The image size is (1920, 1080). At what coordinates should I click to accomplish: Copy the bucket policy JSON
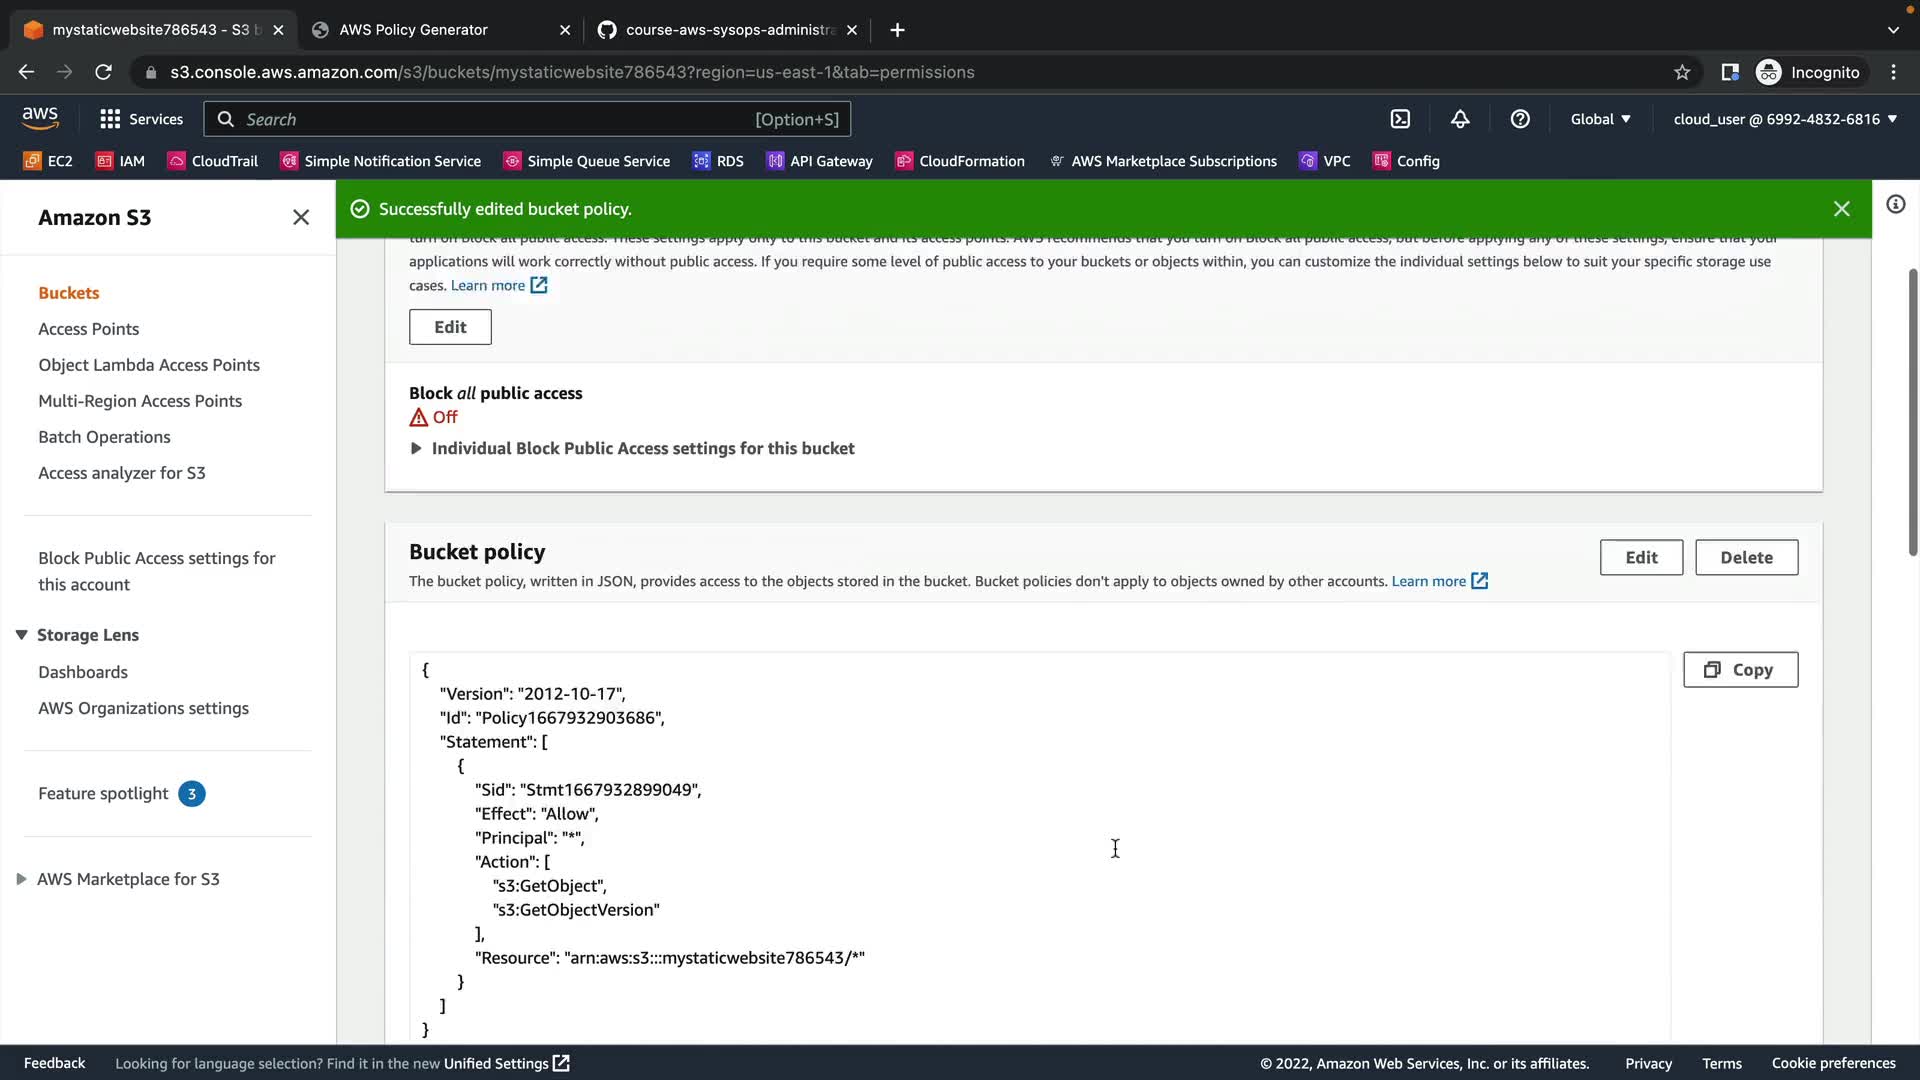[1740, 670]
